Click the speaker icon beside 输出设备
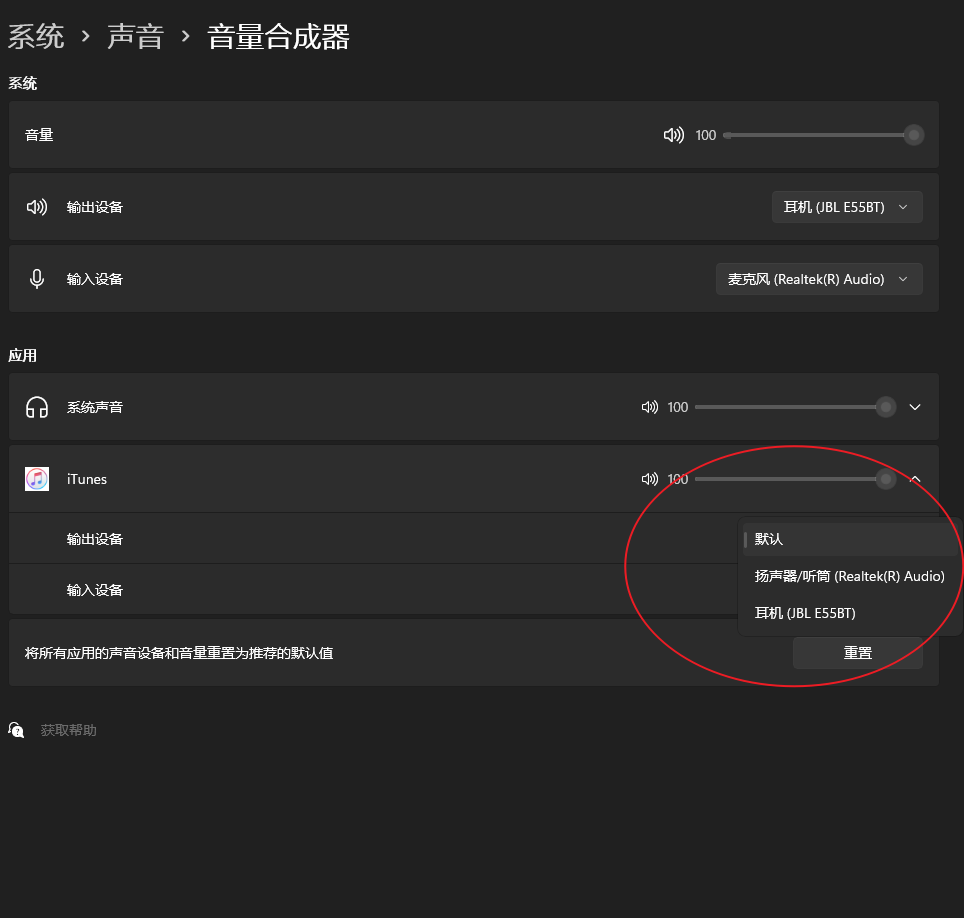Screen dimensions: 964x918 37,207
